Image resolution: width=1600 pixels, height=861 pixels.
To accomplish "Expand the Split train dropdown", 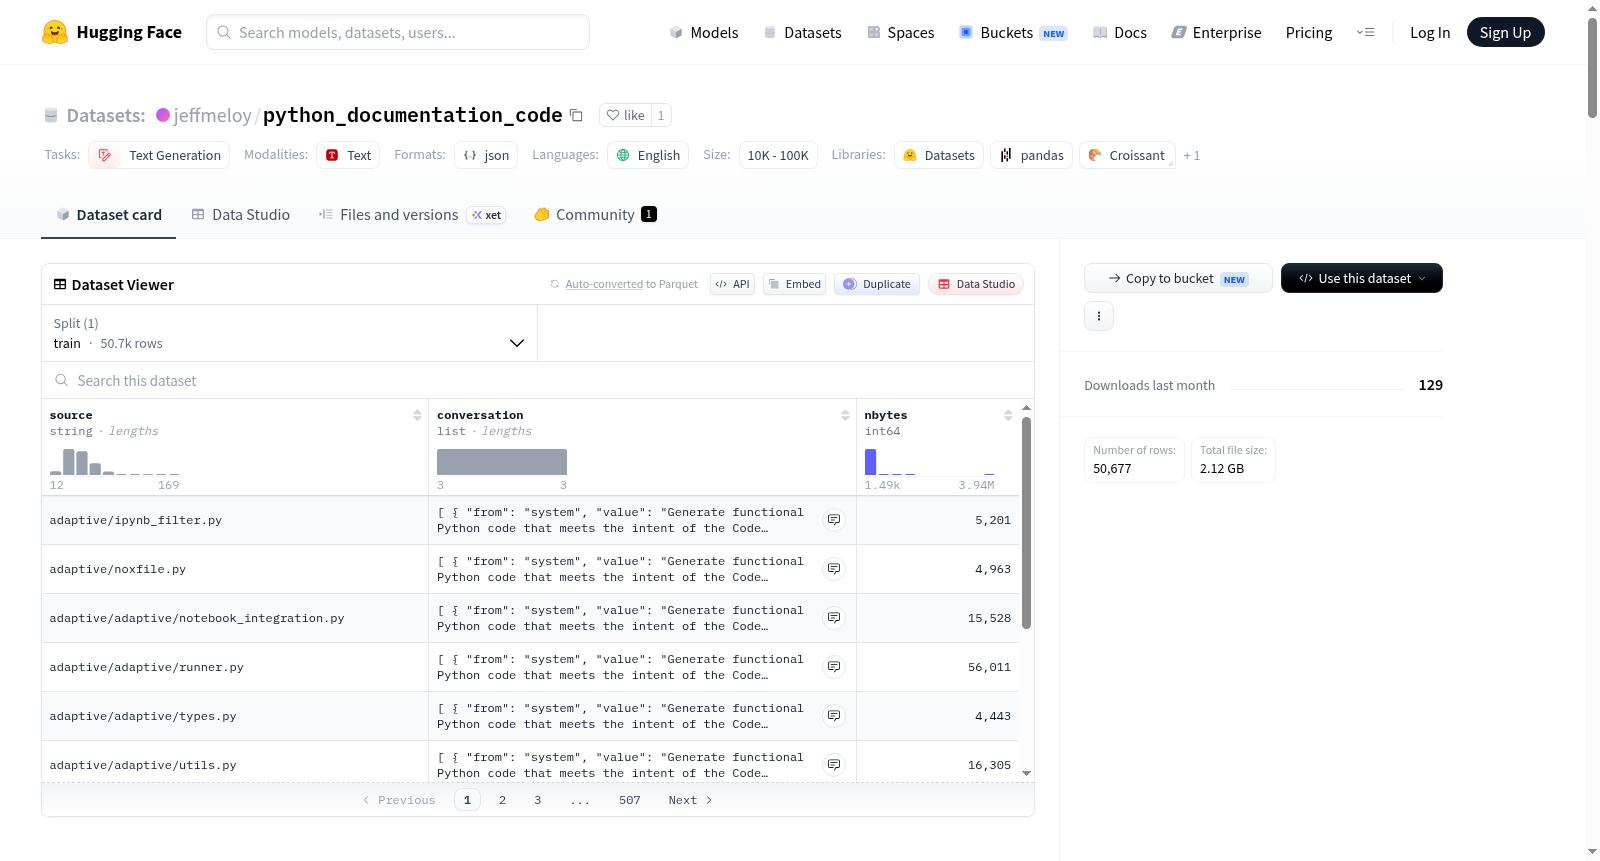I will pos(289,333).
